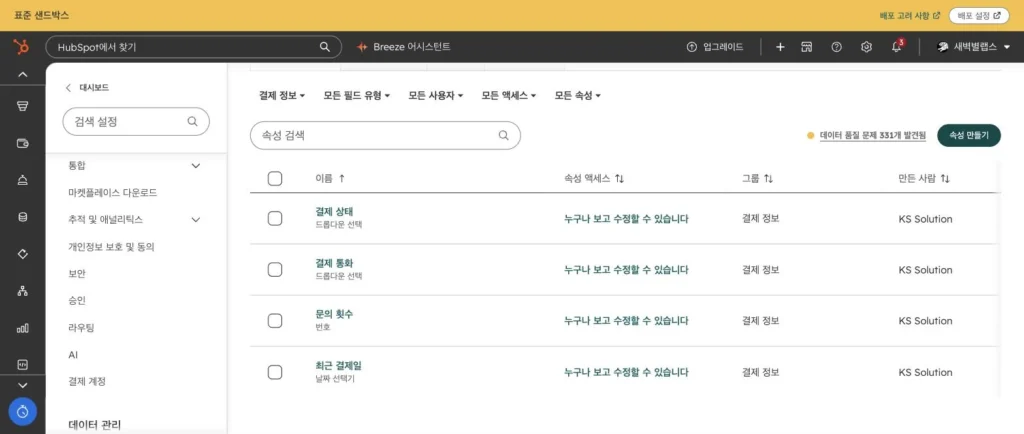Open the 모든 사용자 dropdown

pos(436,96)
